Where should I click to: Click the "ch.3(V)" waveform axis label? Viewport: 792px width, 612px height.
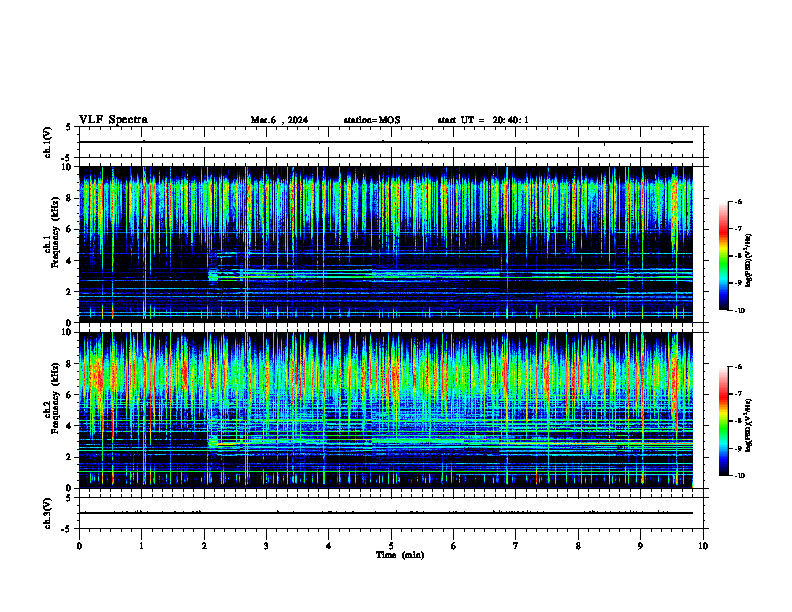(47, 513)
